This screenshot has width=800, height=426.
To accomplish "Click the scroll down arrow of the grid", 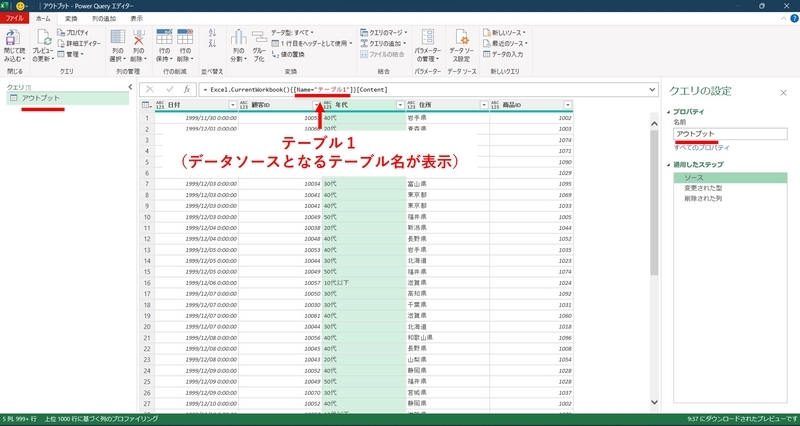I will click(x=655, y=403).
